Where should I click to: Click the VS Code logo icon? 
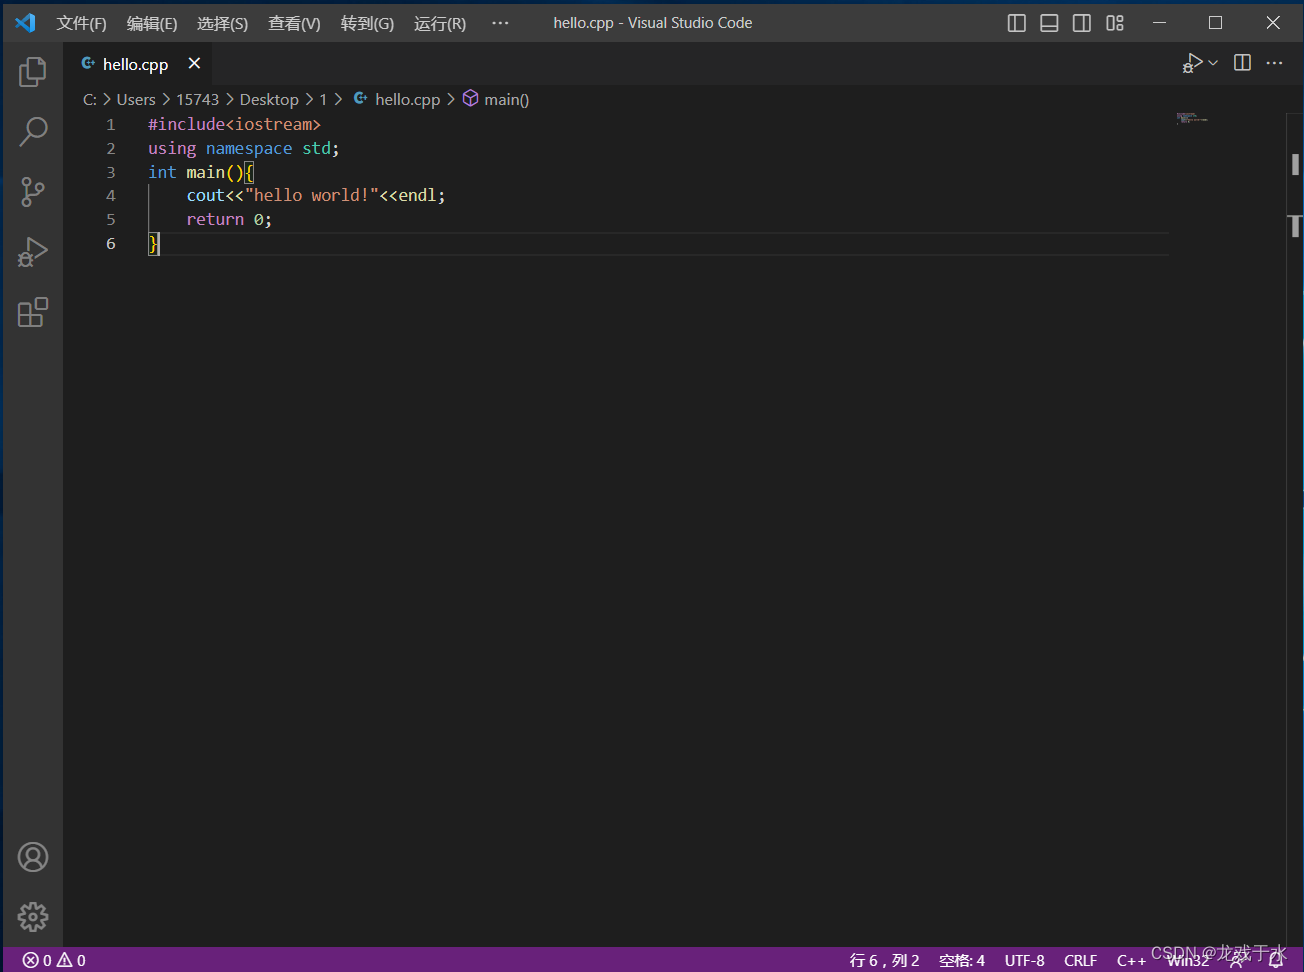click(x=25, y=22)
